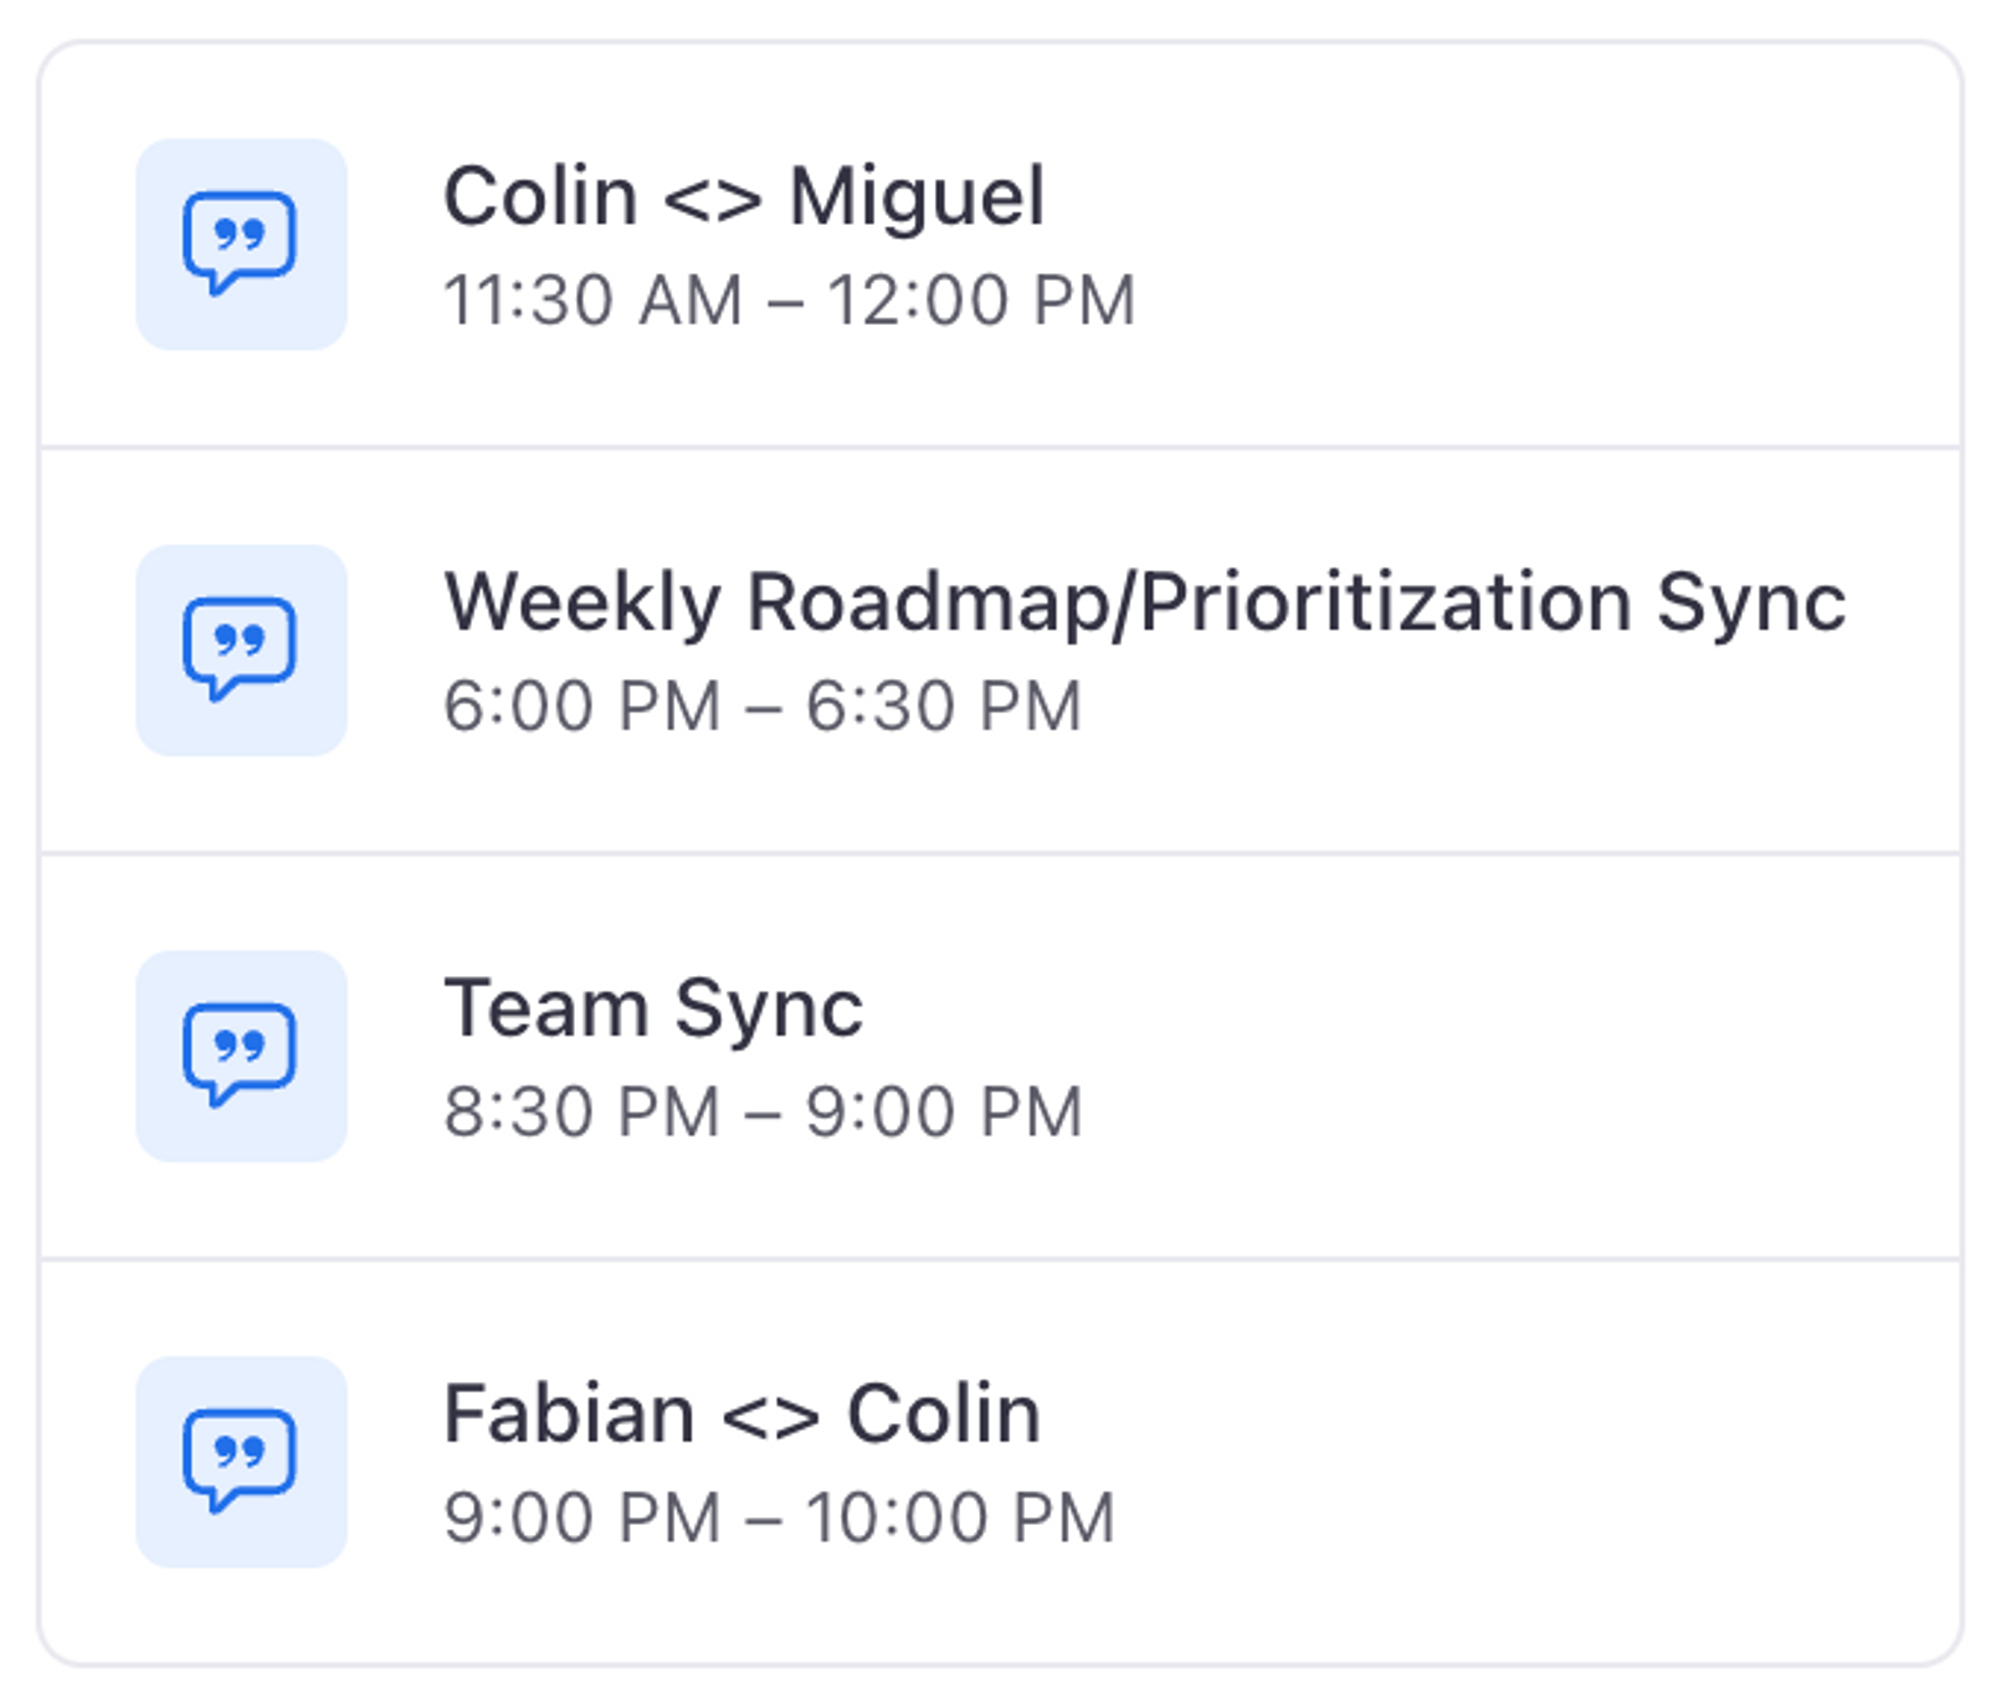Open the Fabian <> Colin meeting title
Screen dimensions: 2000x1706
coord(741,1415)
